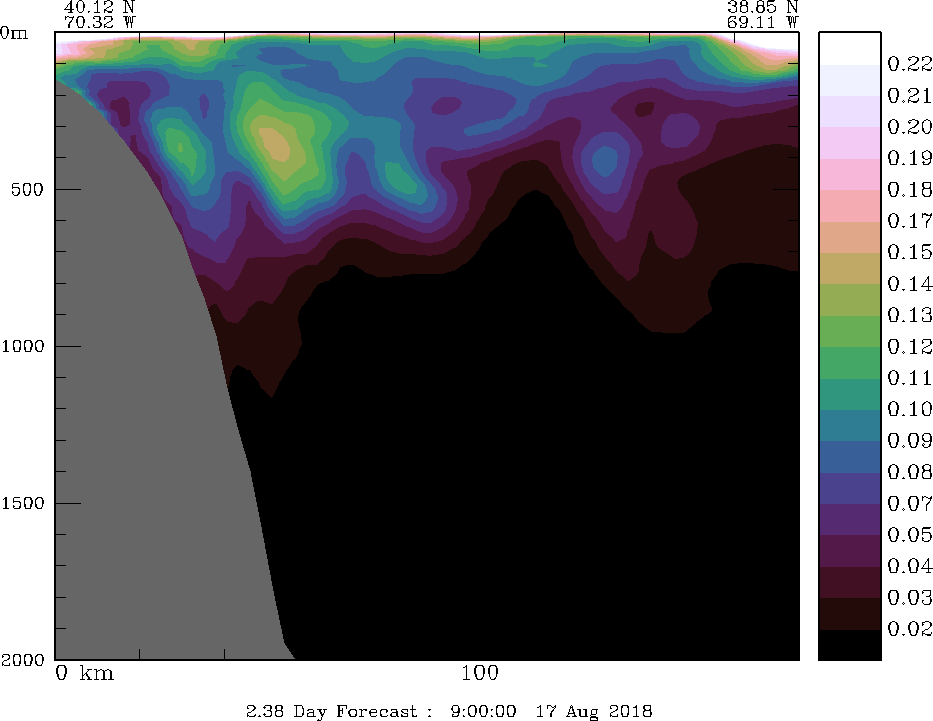Image resolution: width=933 pixels, height=721 pixels.
Task: Click the 0.19 colorbar label
Action: tap(910, 158)
